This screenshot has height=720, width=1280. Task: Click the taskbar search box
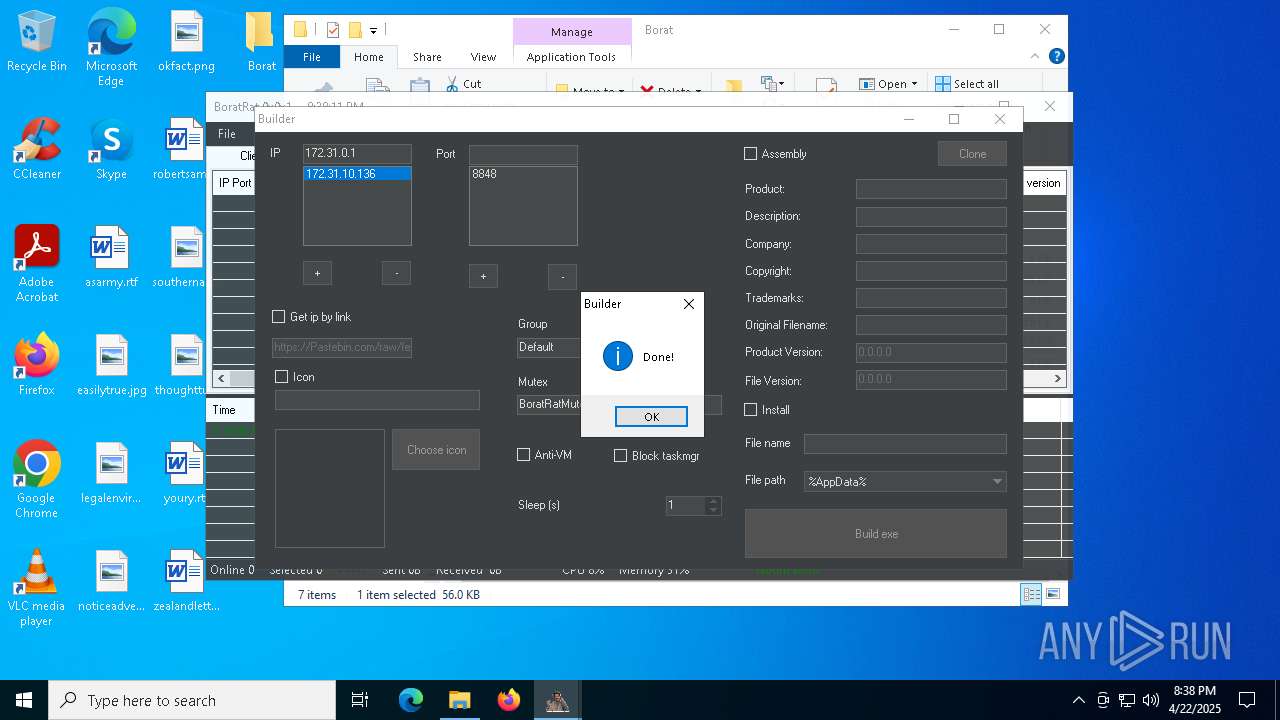pos(192,700)
